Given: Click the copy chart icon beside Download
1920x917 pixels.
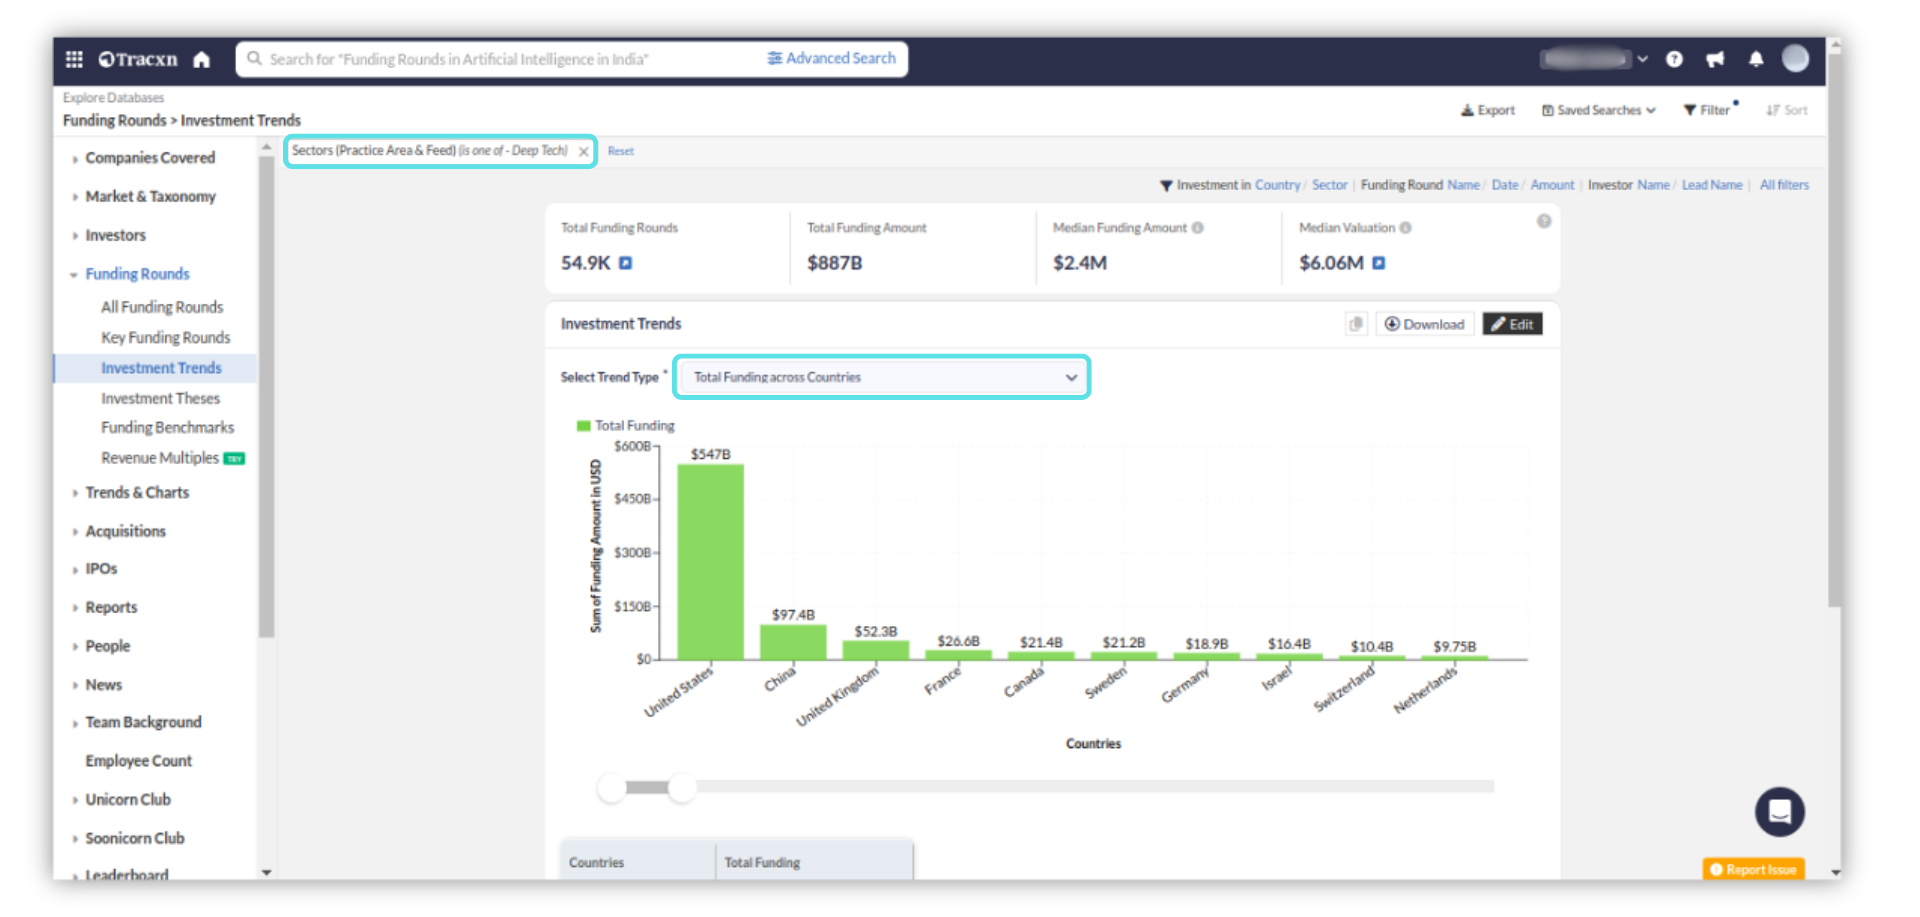Looking at the screenshot, I should click(1356, 324).
